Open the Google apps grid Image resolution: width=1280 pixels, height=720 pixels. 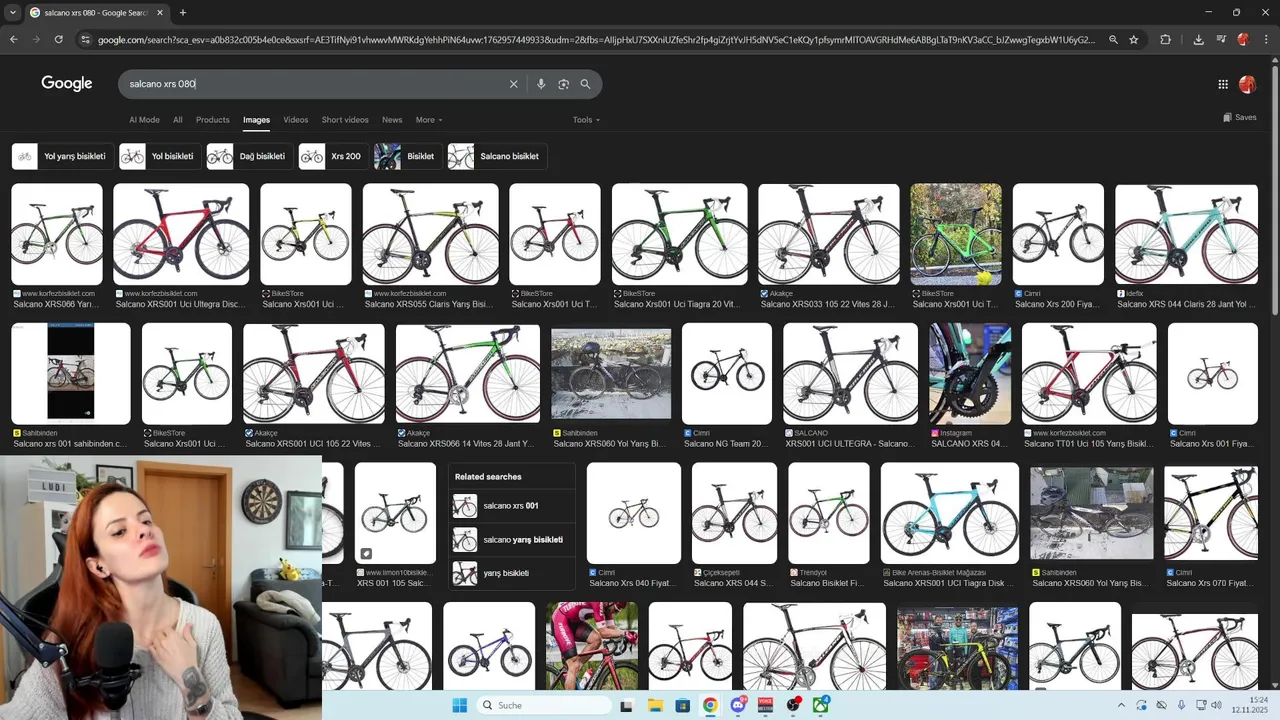[x=1223, y=85]
